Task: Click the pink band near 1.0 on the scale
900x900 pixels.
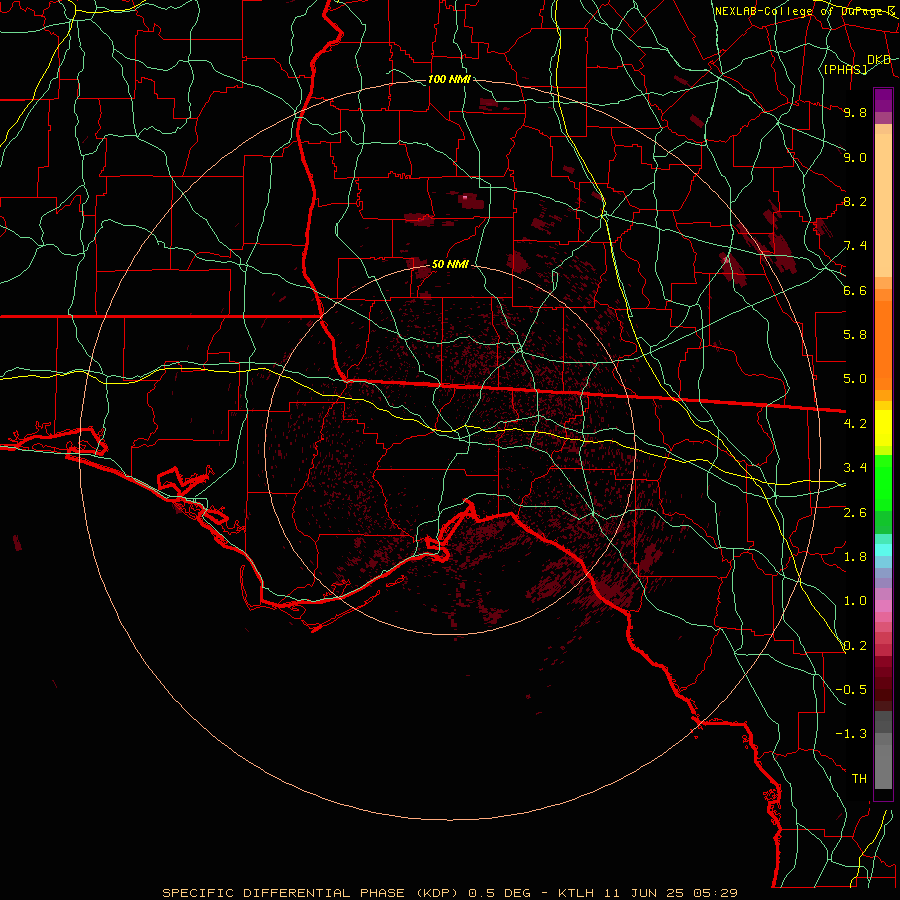Action: pyautogui.click(x=883, y=606)
